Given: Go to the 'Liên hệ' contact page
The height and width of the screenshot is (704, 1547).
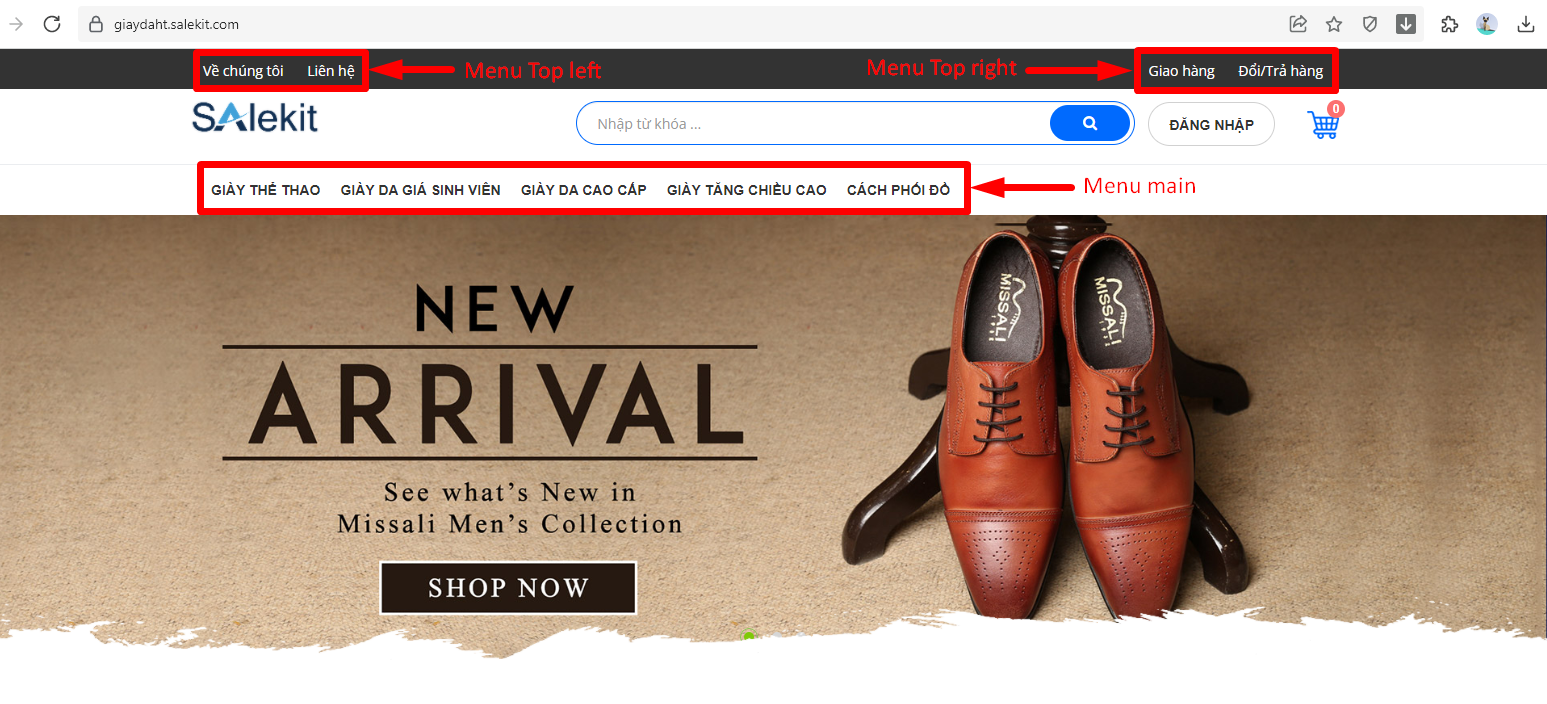Looking at the screenshot, I should pyautogui.click(x=331, y=71).
